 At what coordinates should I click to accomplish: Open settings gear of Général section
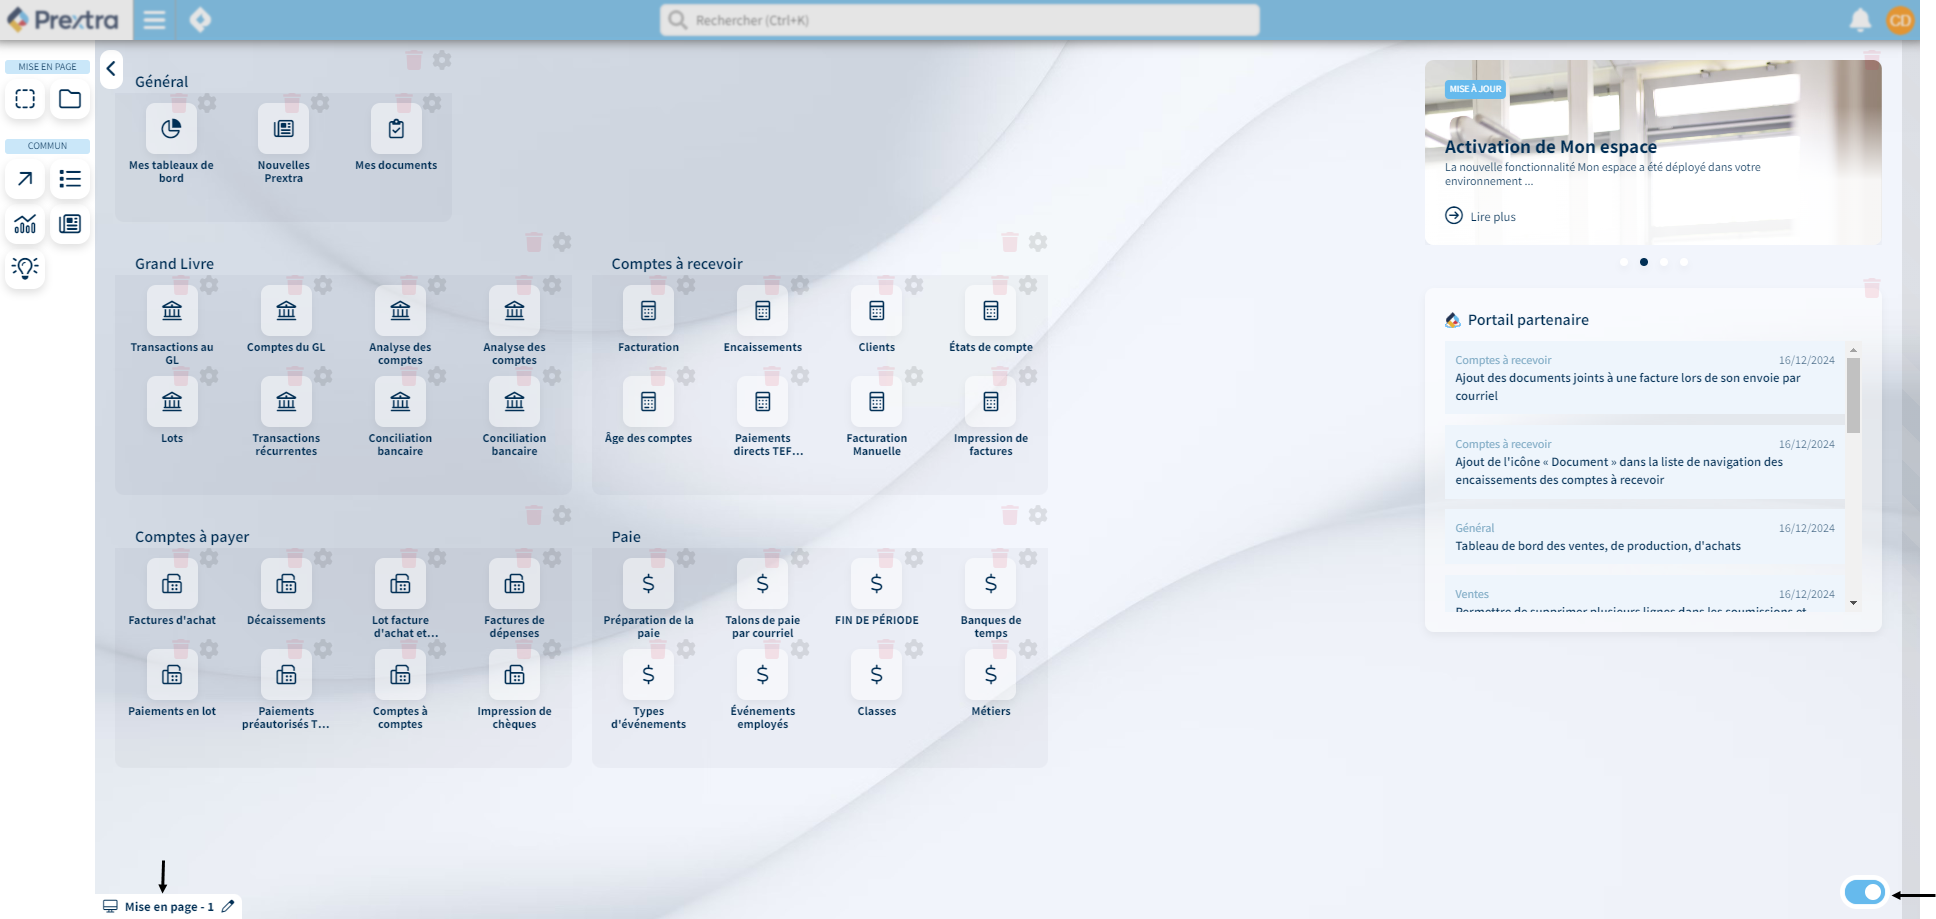[x=442, y=60]
